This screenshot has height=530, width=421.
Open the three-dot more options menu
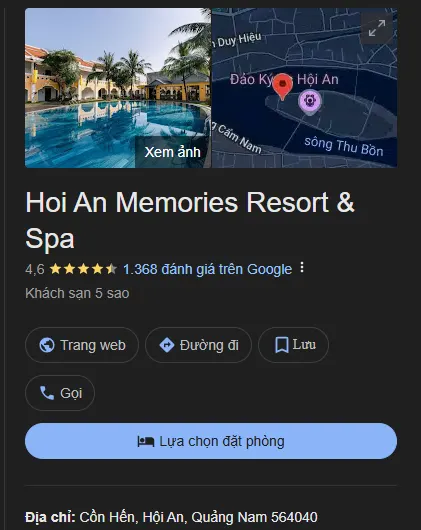302,268
